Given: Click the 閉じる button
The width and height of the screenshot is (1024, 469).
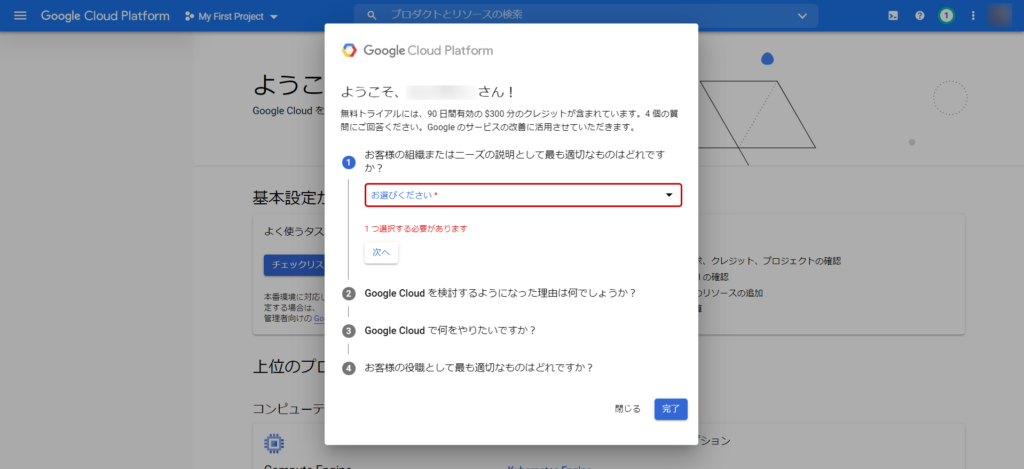Looking at the screenshot, I should point(628,409).
